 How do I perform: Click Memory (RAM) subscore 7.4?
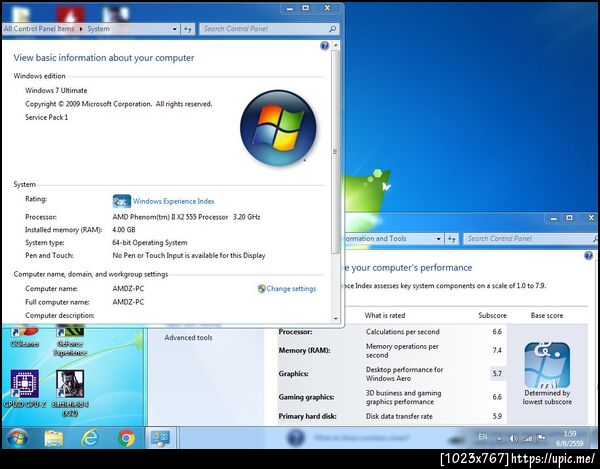click(x=497, y=350)
